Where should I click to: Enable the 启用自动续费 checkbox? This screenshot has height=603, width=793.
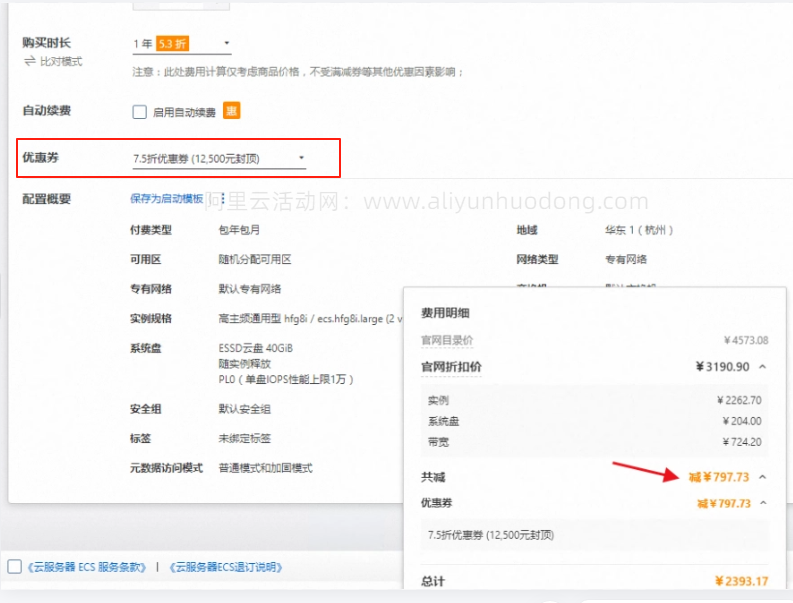(140, 112)
